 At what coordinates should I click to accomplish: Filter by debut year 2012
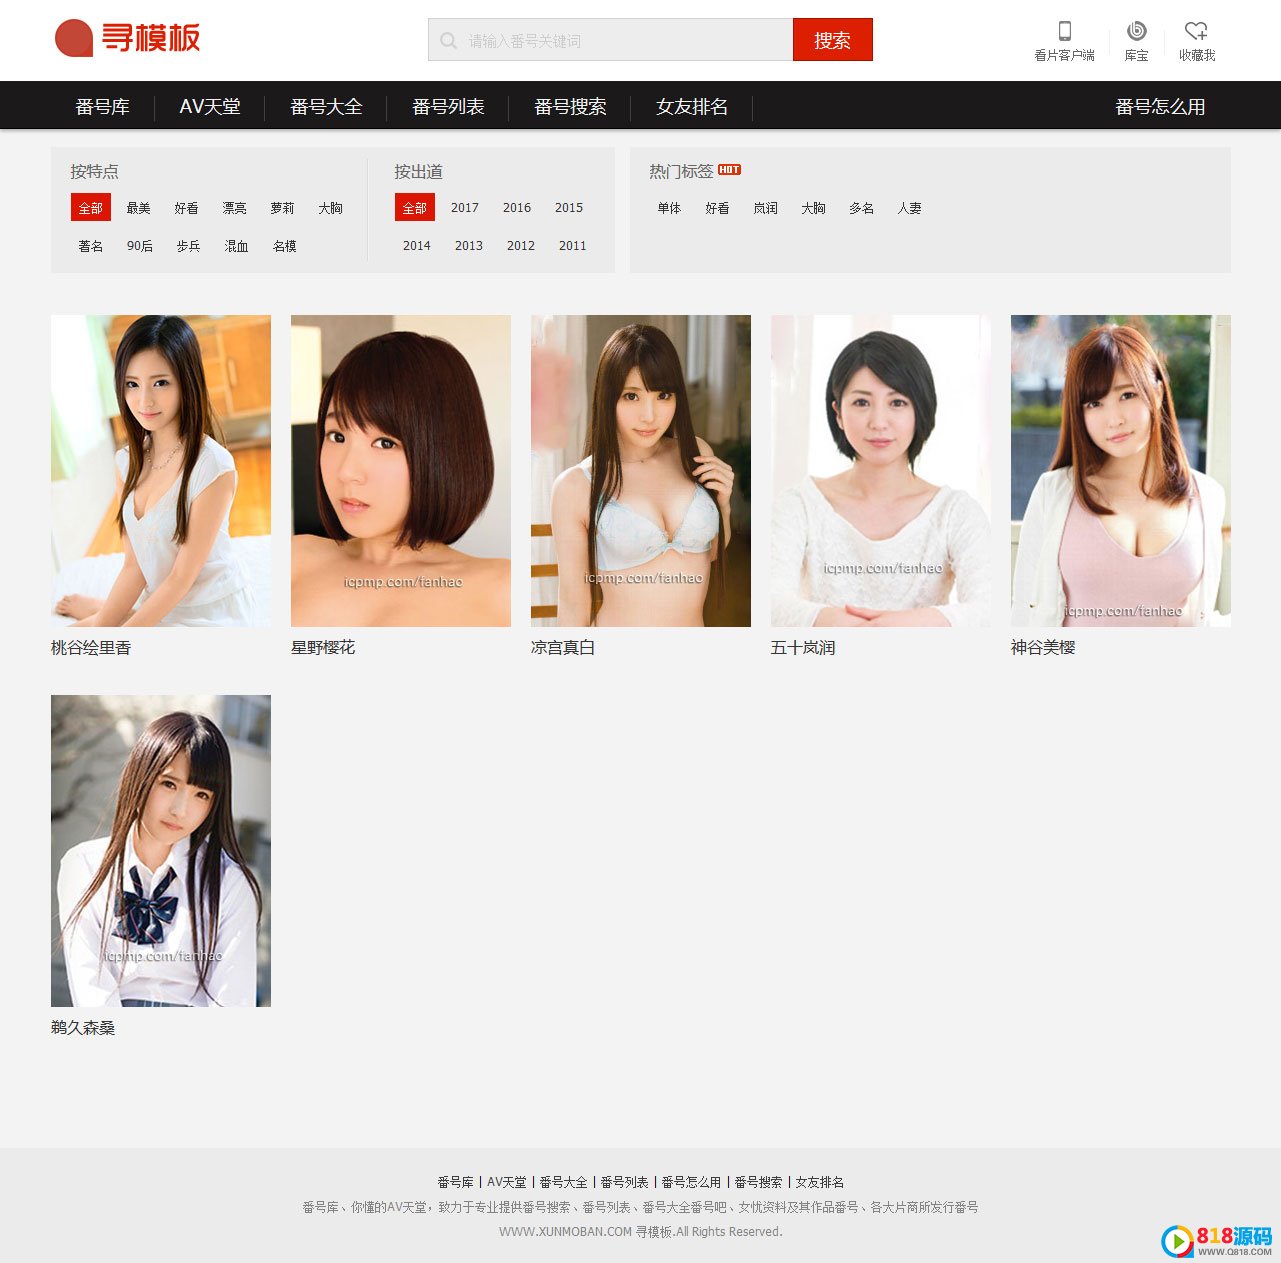pyautogui.click(x=521, y=246)
